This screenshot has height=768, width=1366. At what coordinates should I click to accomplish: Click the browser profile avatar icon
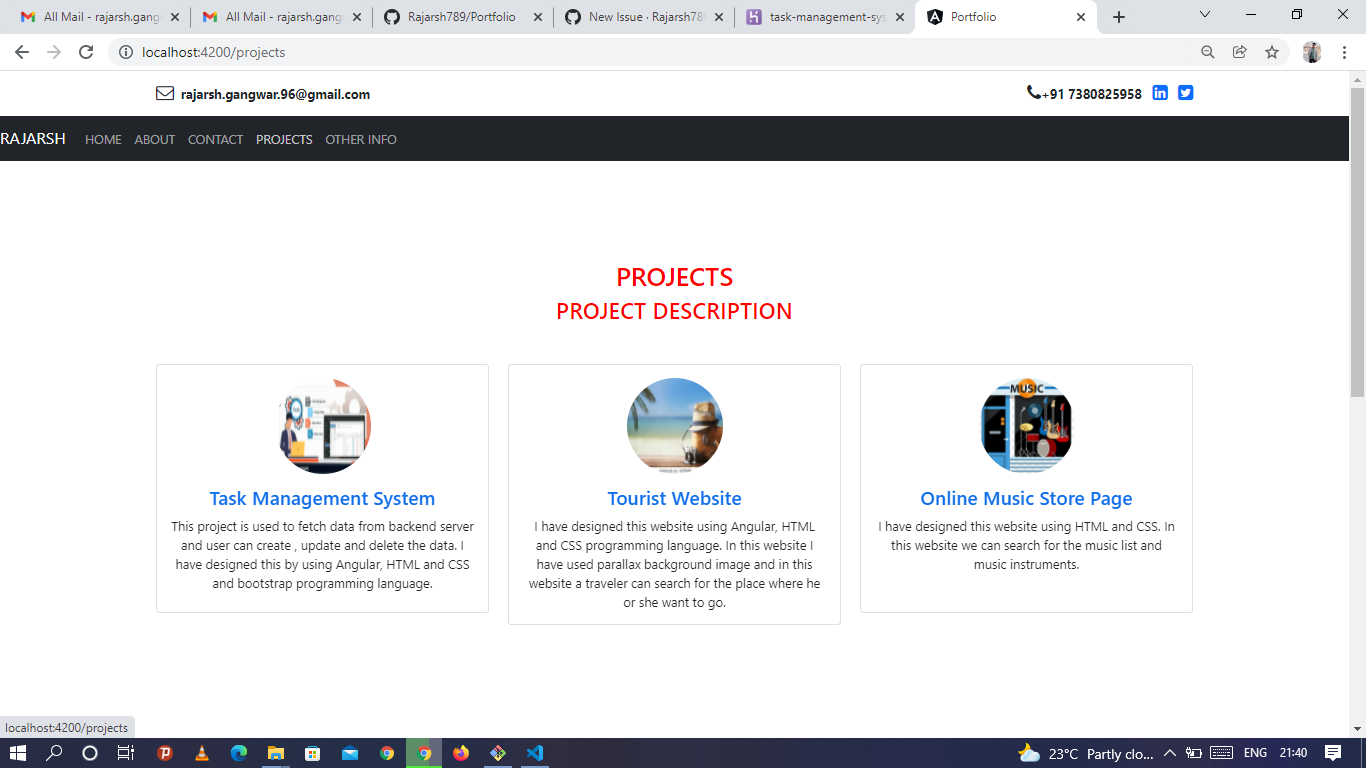coord(1311,52)
